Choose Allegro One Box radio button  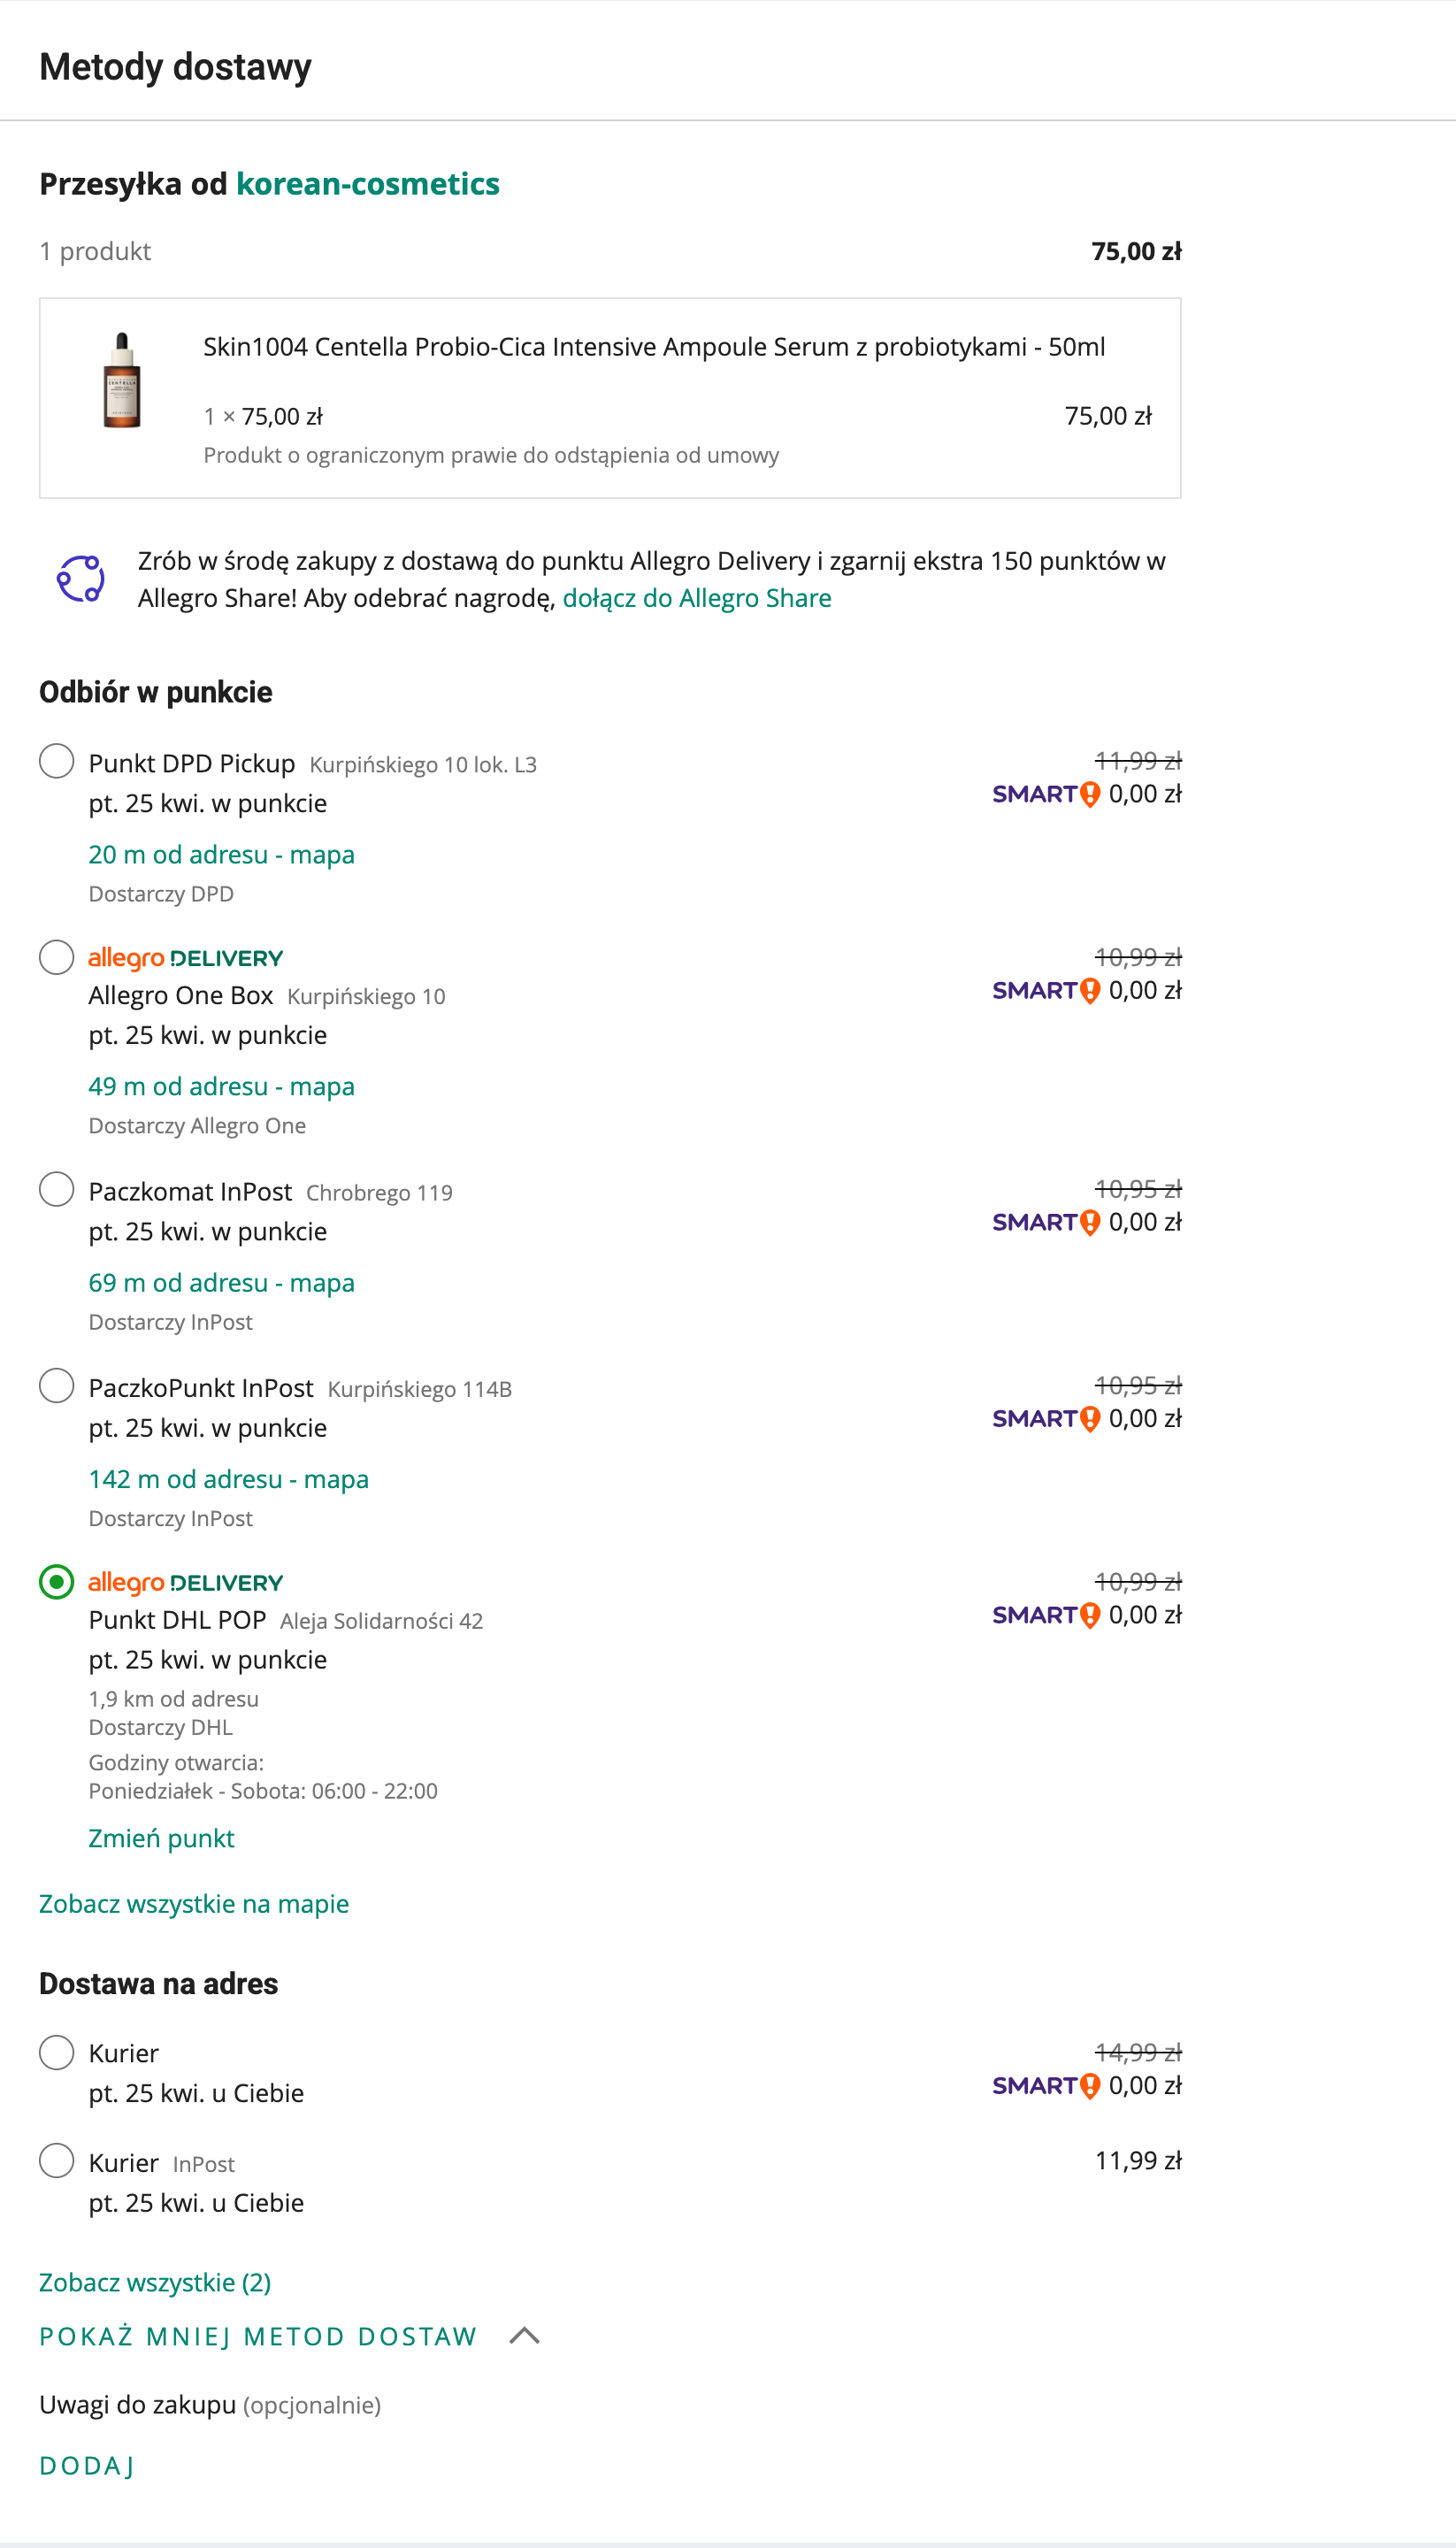coord(56,957)
